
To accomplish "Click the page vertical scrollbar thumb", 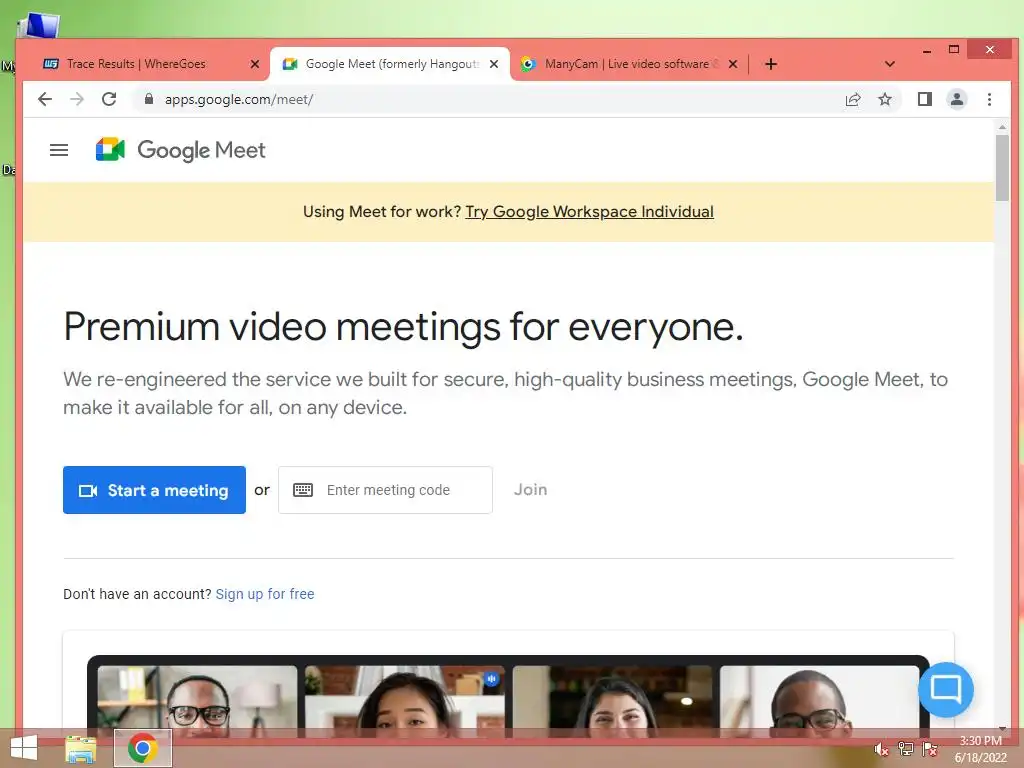I will pos(1002,167).
